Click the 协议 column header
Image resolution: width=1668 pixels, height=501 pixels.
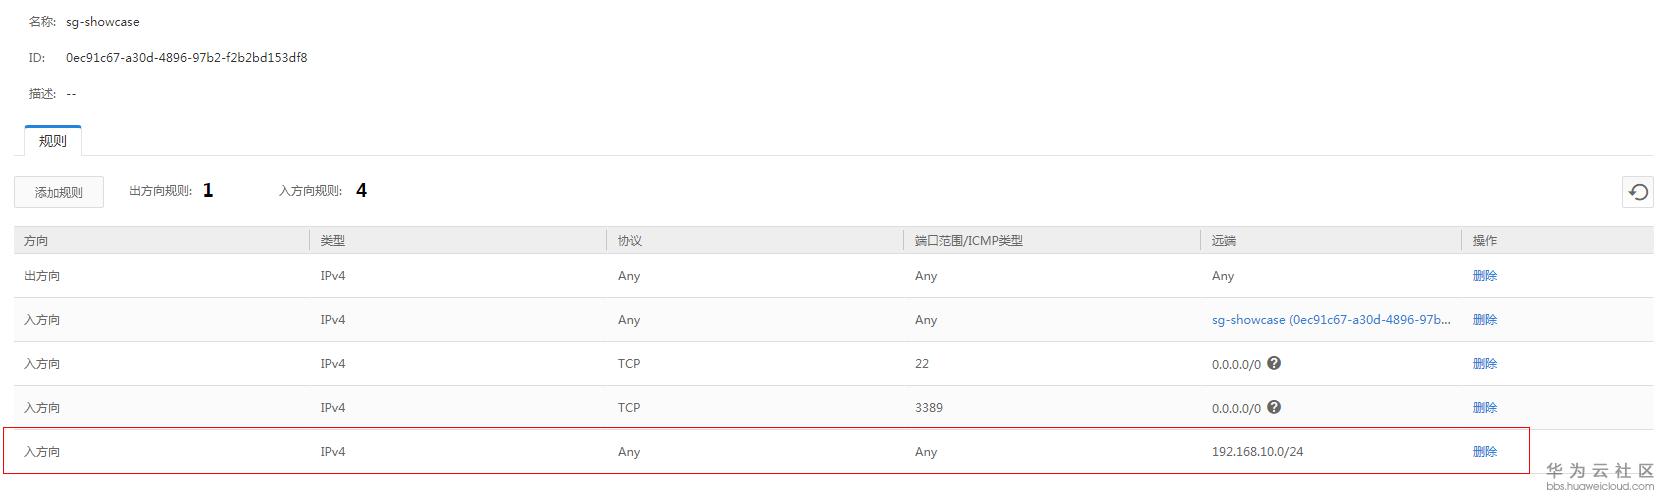[x=630, y=241]
